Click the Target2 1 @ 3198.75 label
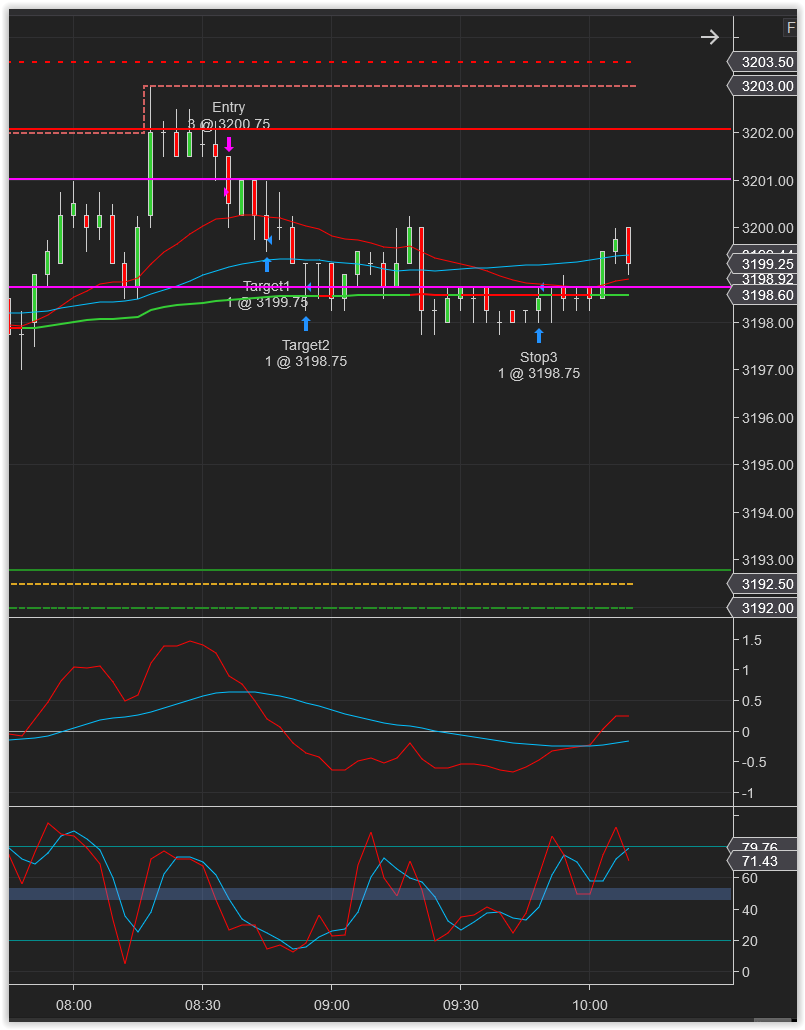Image resolution: width=805 pixels, height=1030 pixels. (x=306, y=353)
